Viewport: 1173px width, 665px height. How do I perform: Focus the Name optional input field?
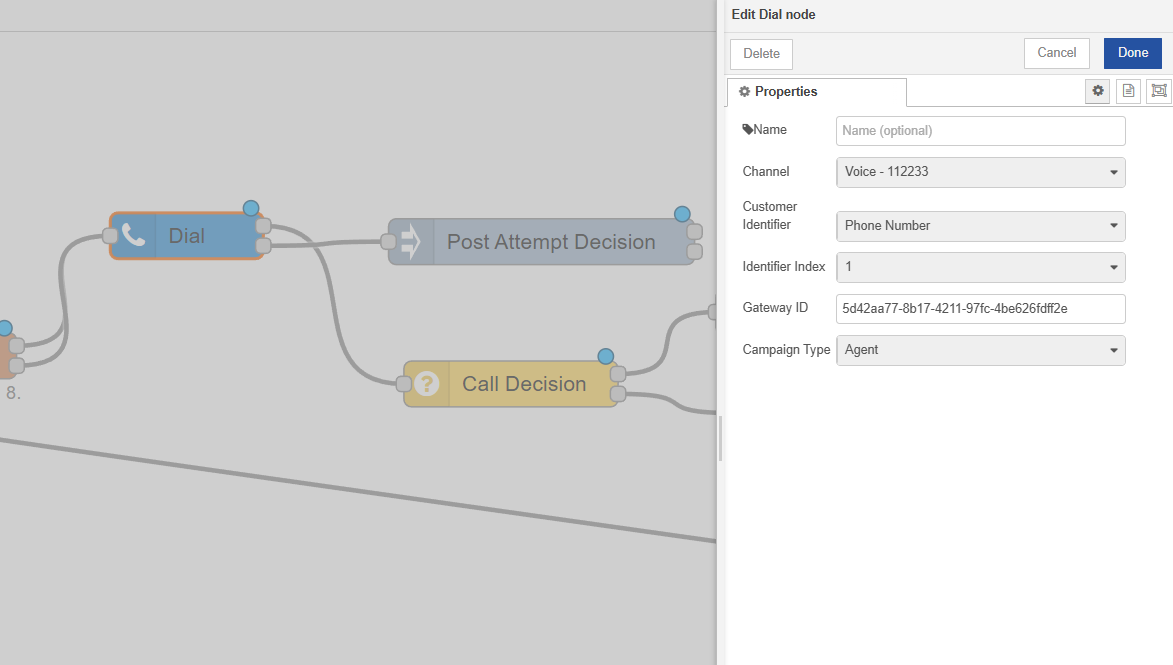980,131
